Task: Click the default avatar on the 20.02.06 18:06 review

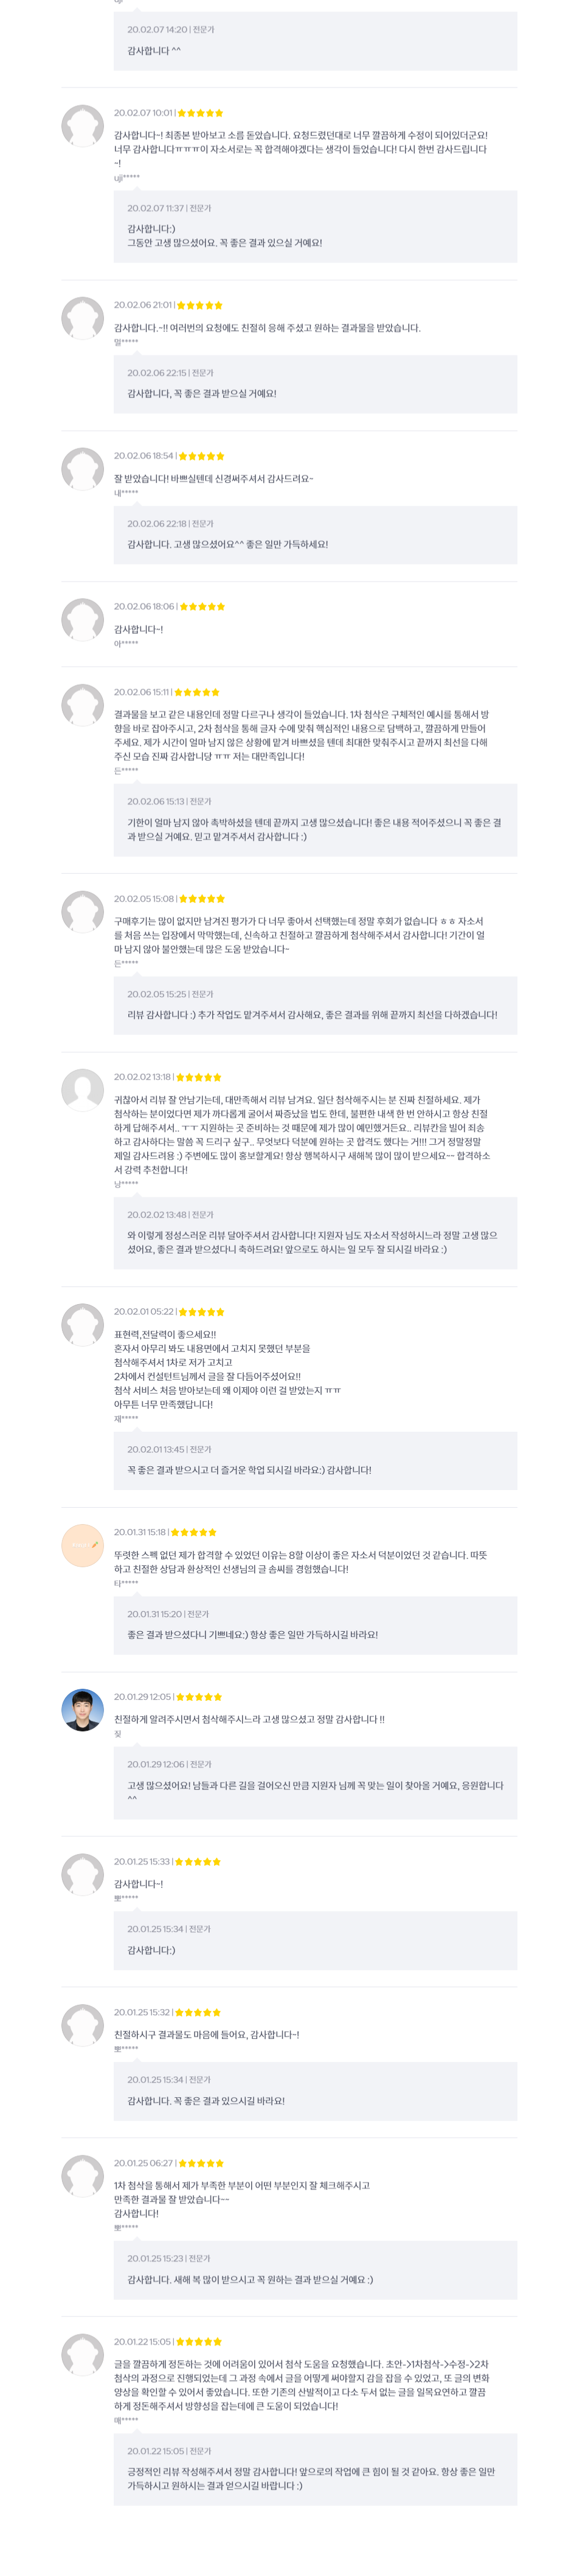Action: point(82,620)
